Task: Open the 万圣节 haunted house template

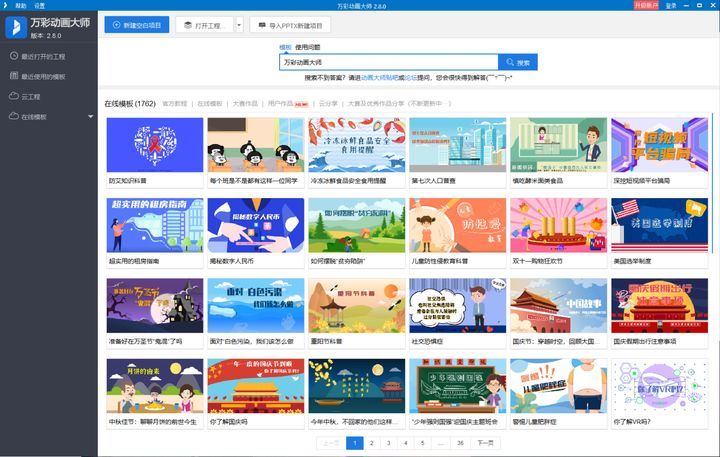Action: [155, 305]
